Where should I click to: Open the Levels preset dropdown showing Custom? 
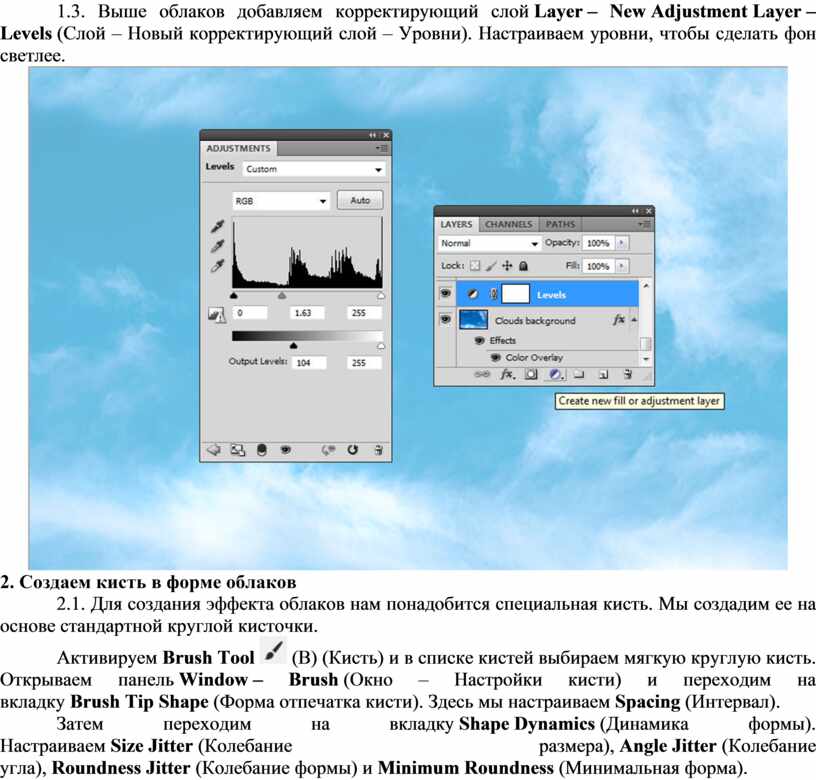pos(314,169)
